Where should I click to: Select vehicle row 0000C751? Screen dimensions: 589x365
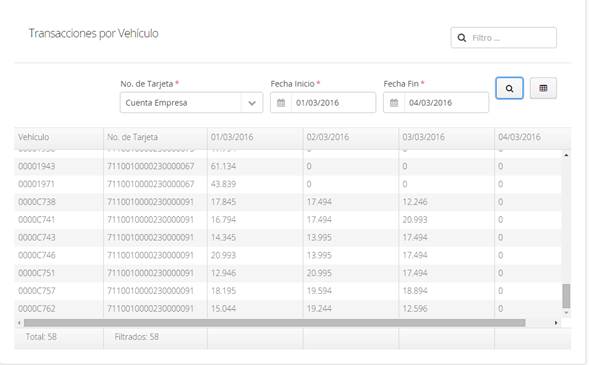pyautogui.click(x=288, y=273)
